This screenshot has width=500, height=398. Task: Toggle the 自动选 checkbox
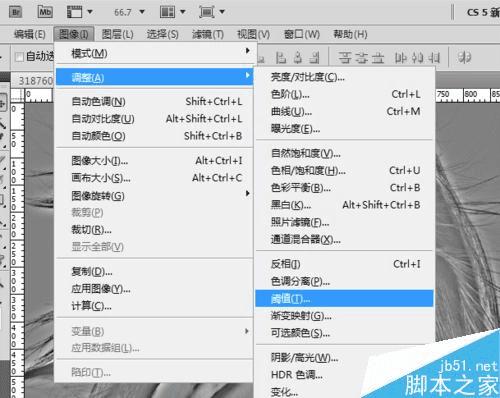[19, 57]
